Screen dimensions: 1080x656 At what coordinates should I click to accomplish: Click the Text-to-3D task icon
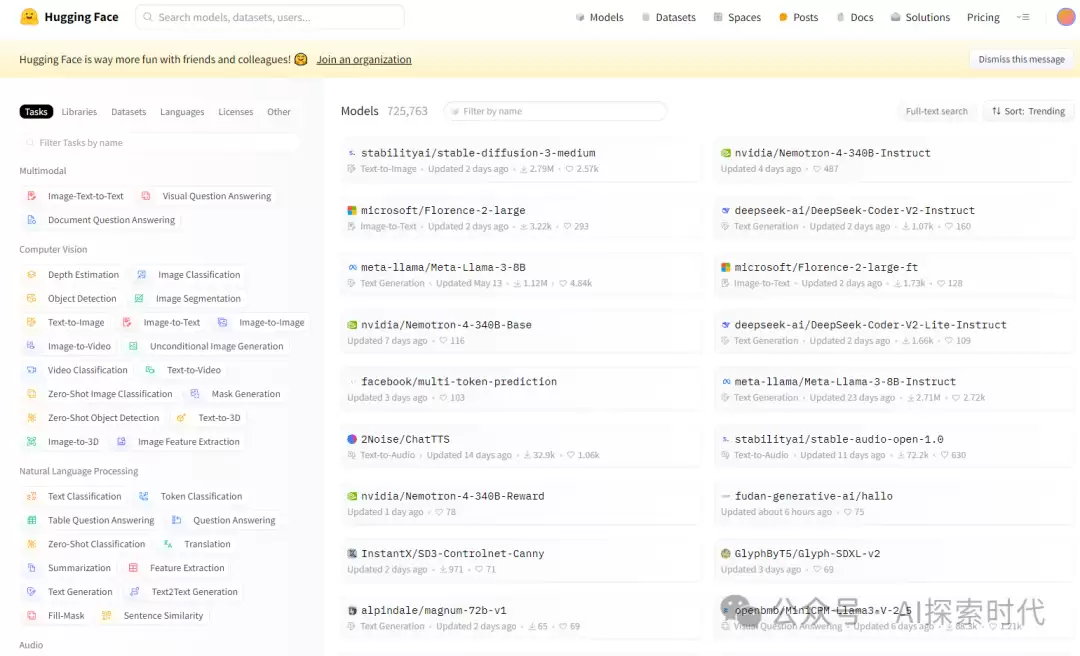point(181,418)
